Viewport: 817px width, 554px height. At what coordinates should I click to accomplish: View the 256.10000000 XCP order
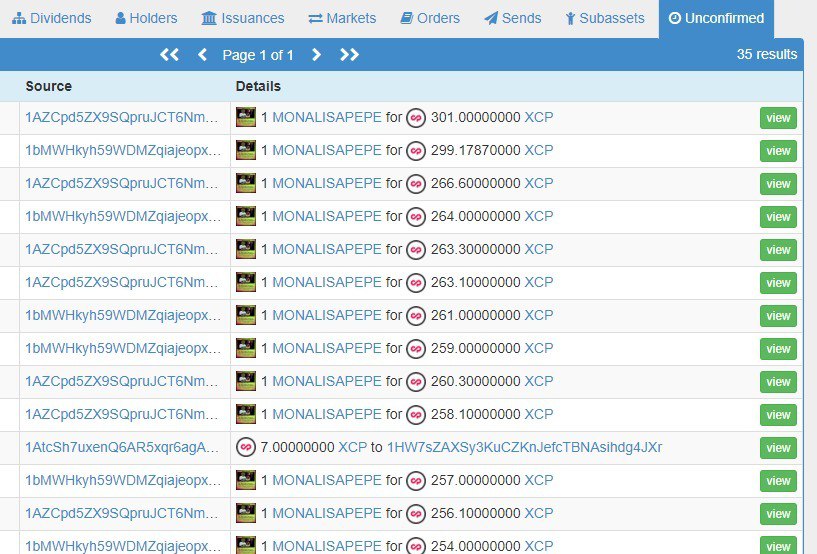(x=778, y=514)
